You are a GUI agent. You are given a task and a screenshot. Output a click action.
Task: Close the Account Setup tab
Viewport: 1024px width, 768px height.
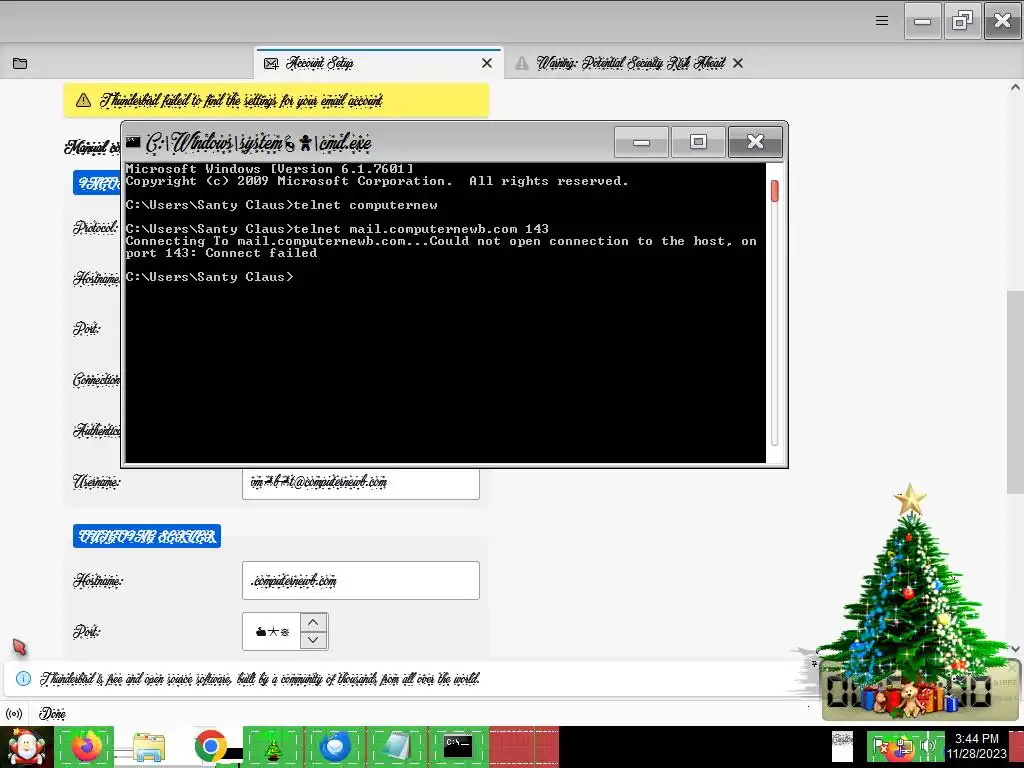pyautogui.click(x=487, y=63)
